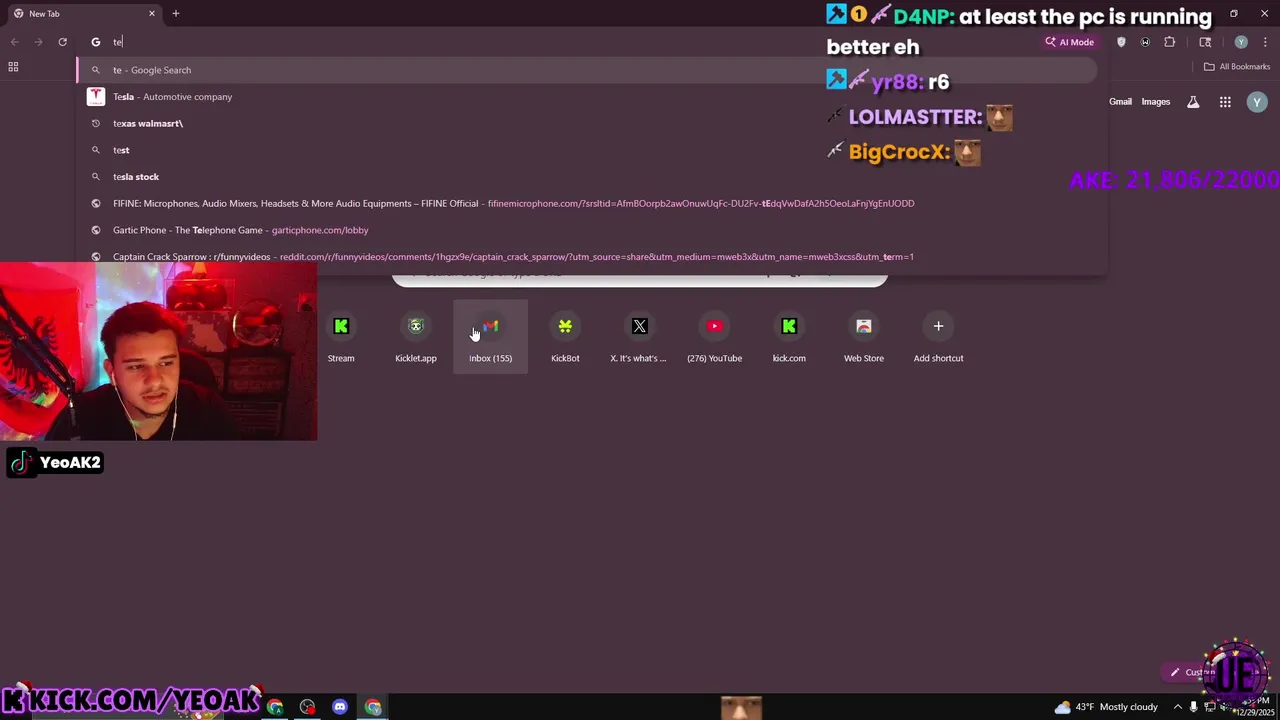Open the Chrome three-dot menu
The image size is (1280, 720).
(1265, 42)
